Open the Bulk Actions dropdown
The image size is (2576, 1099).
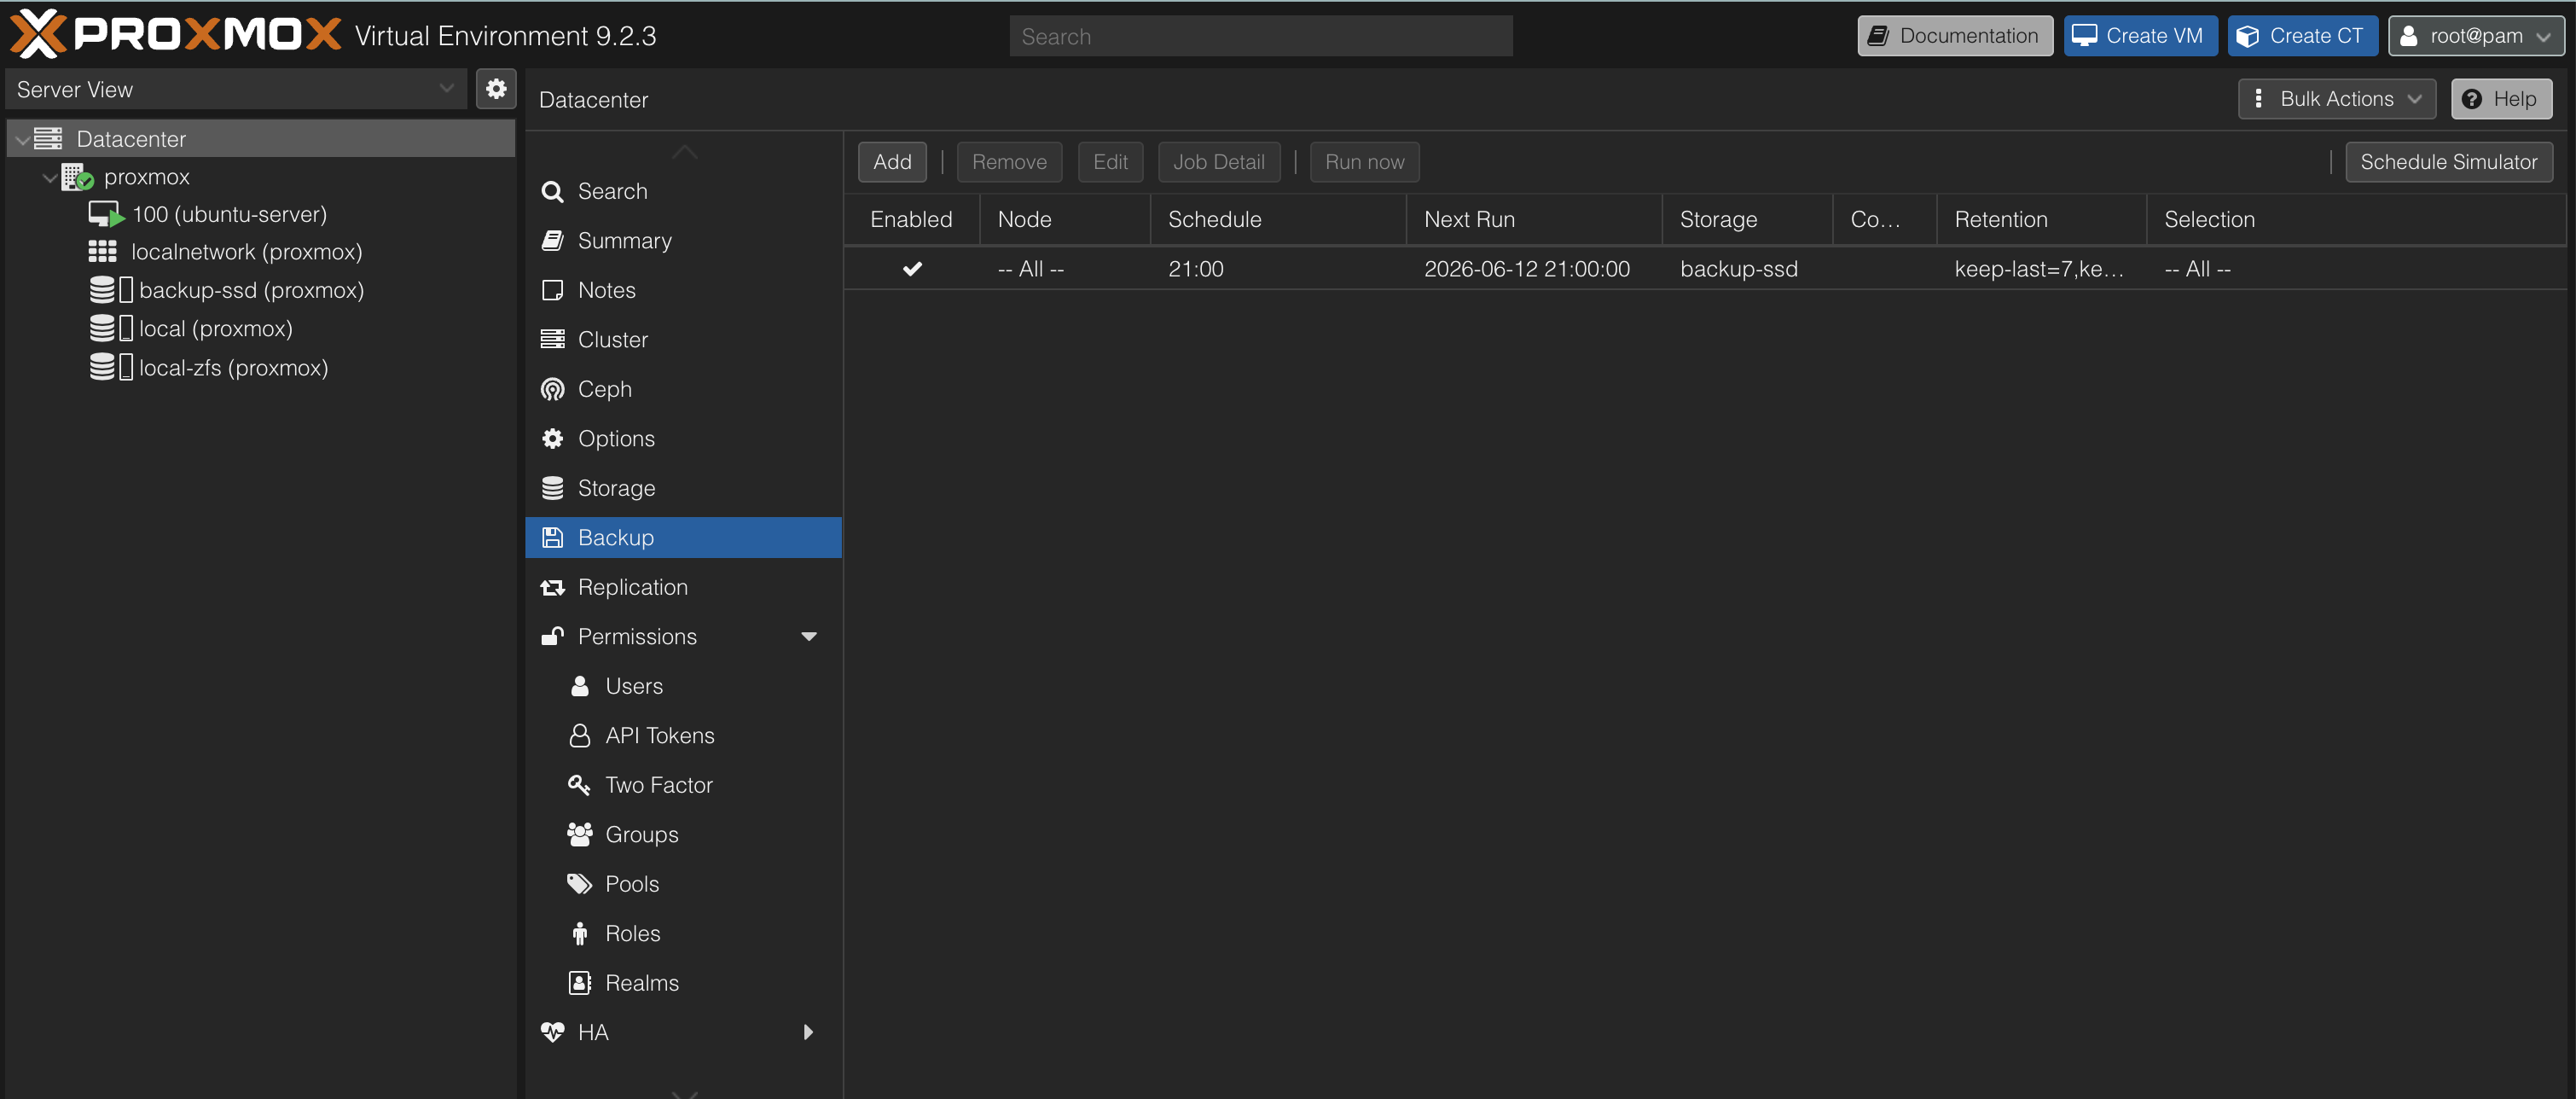pyautogui.click(x=2336, y=99)
